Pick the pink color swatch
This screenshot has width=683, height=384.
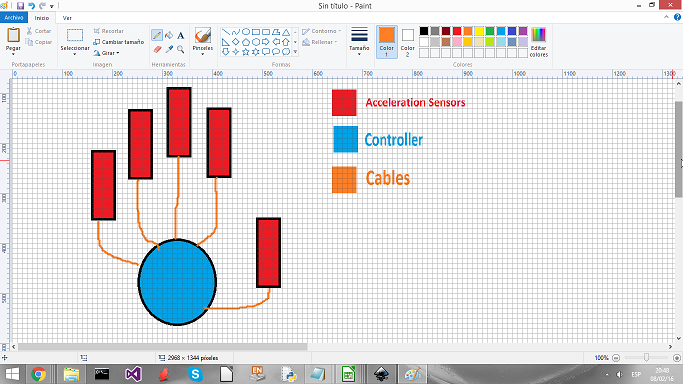click(x=457, y=42)
